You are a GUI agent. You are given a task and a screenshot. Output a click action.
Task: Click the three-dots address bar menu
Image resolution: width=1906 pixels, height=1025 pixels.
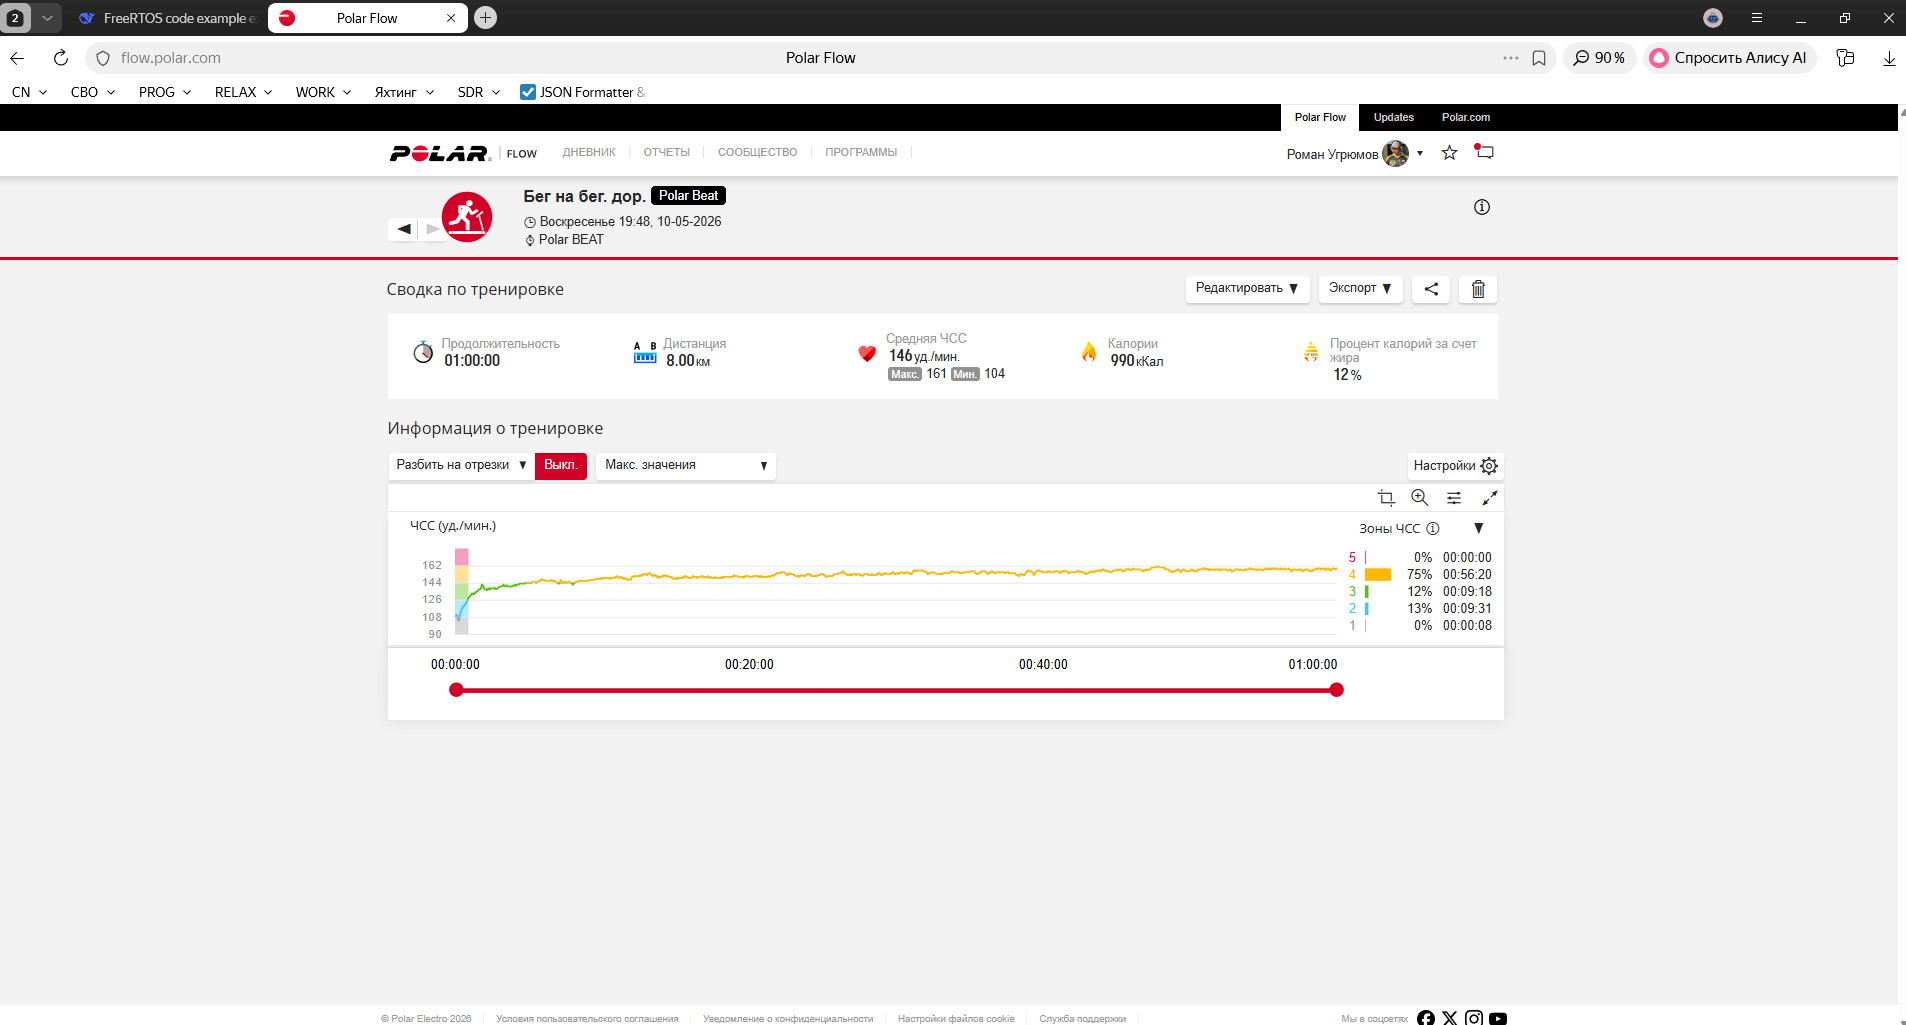click(1511, 58)
